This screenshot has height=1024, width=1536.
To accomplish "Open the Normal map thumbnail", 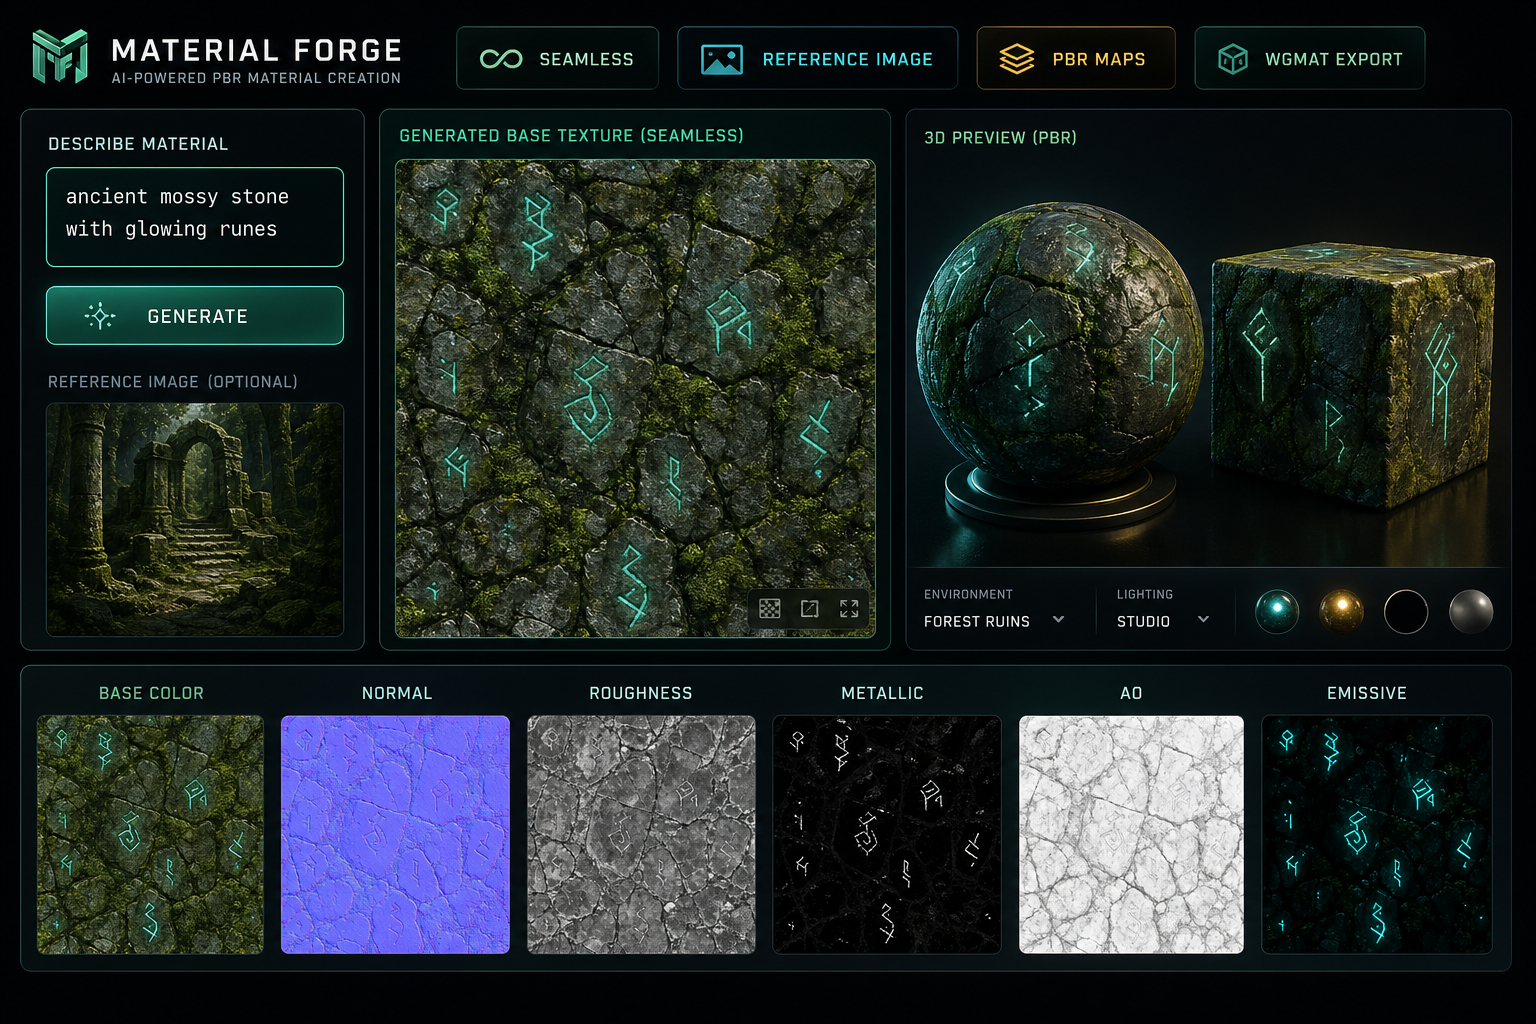I will [x=395, y=834].
